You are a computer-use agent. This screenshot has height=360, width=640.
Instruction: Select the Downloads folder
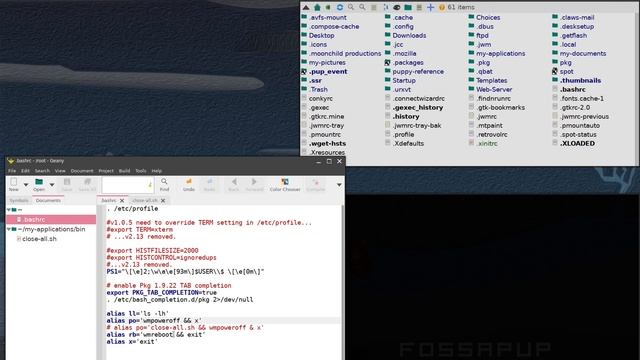[405, 36]
